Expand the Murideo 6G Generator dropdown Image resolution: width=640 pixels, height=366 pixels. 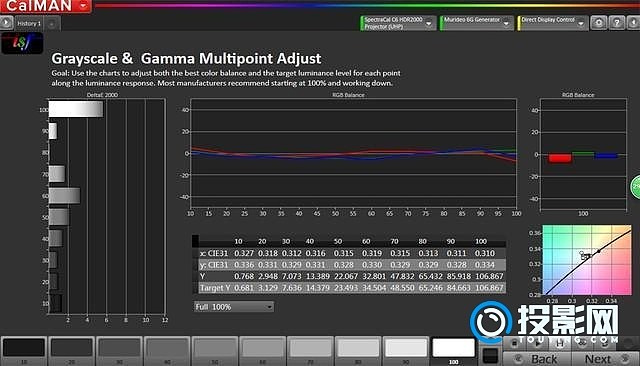point(476,23)
